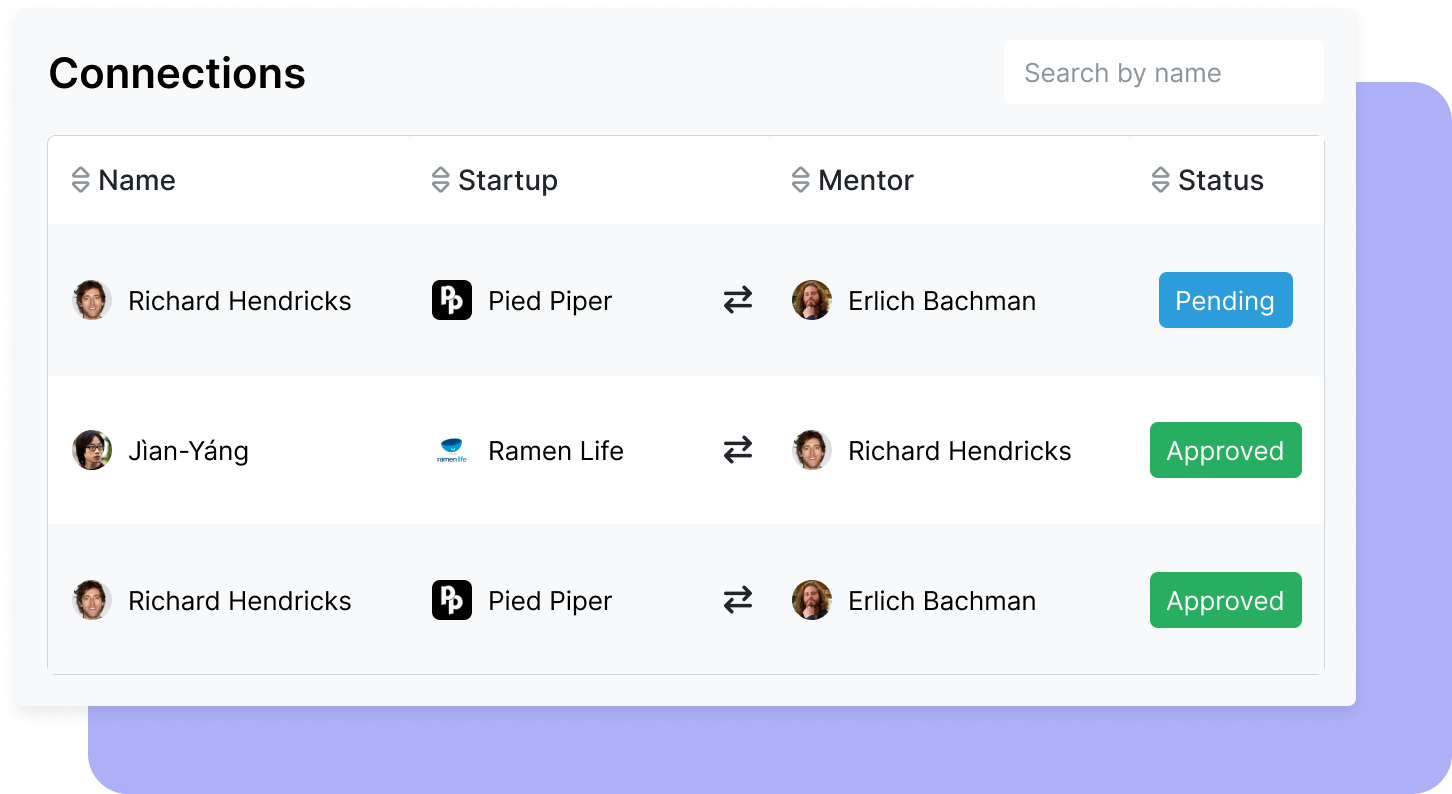Image resolution: width=1452 pixels, height=794 pixels.
Task: Click the Approved badge for Jìan-Yáng
Action: coord(1225,450)
